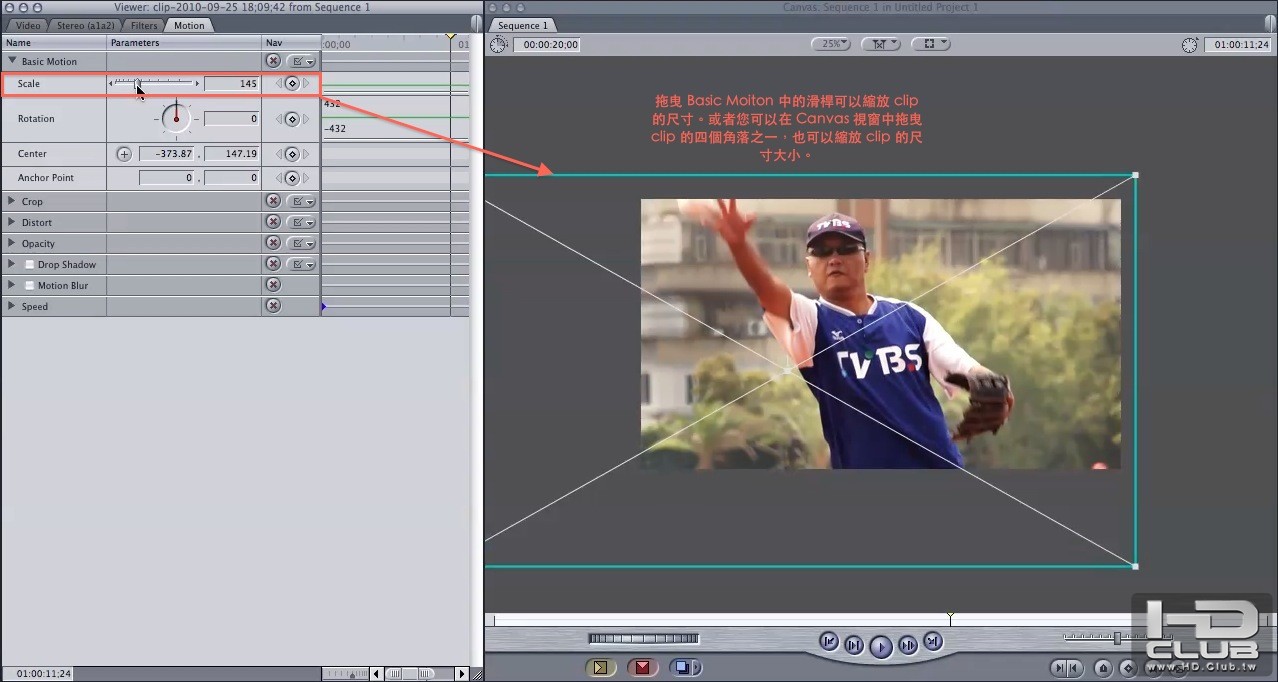The height and width of the screenshot is (682, 1278).
Task: Reset the Crop parameters
Action: pos(273,201)
